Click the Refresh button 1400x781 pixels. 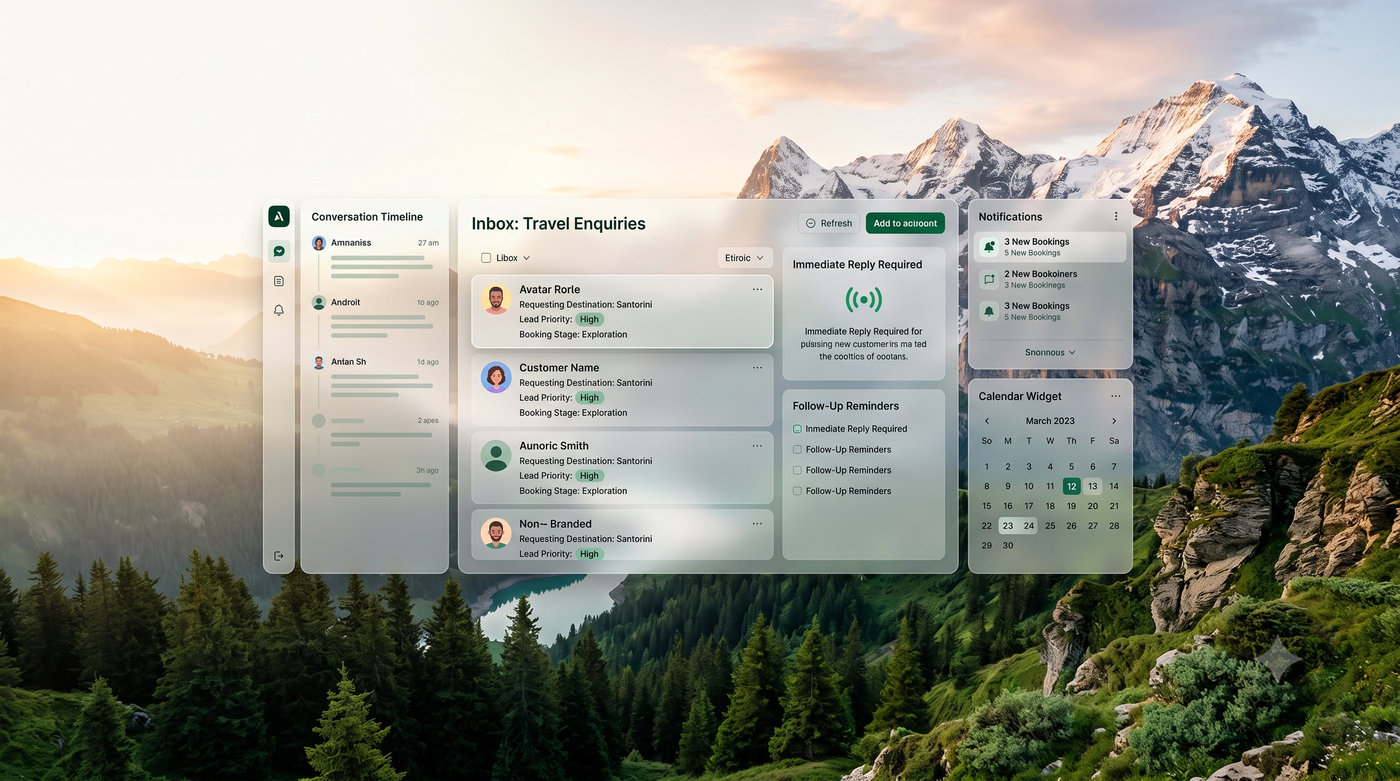pyautogui.click(x=829, y=223)
